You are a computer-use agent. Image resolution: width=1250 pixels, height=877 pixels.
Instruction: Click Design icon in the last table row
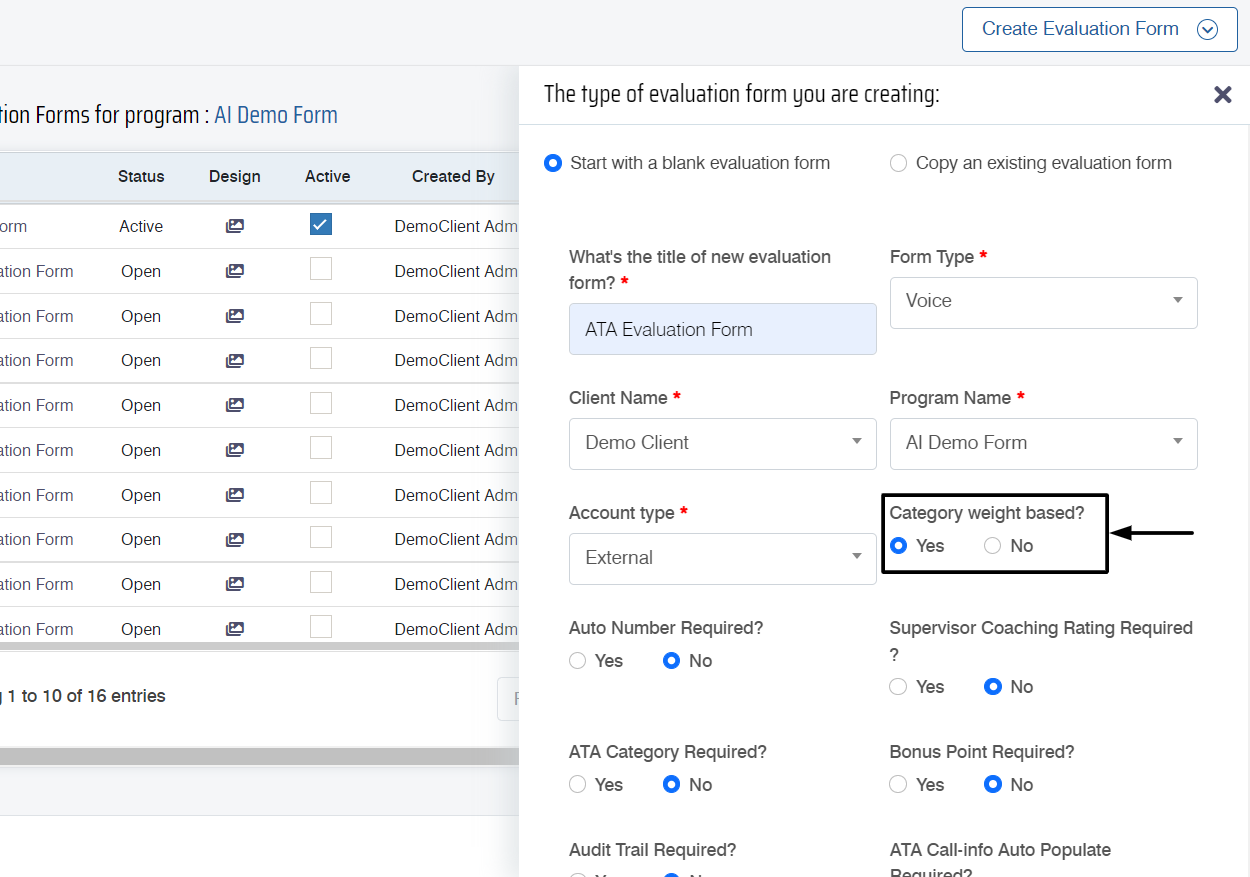[x=234, y=629]
